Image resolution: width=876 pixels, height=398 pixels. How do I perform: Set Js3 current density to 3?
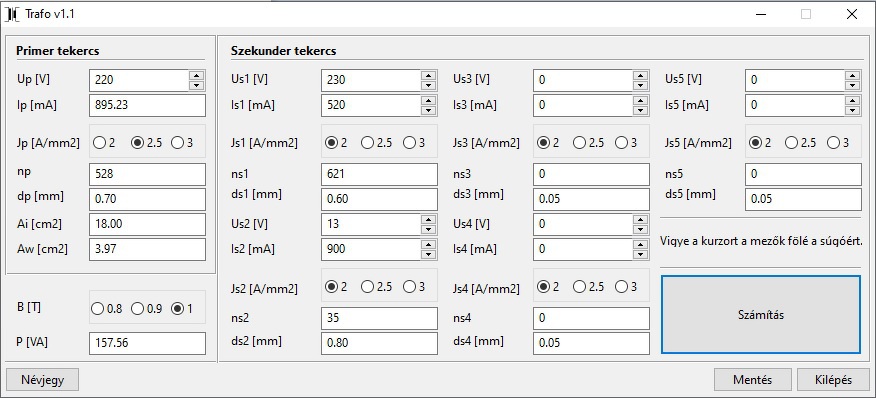[626, 143]
